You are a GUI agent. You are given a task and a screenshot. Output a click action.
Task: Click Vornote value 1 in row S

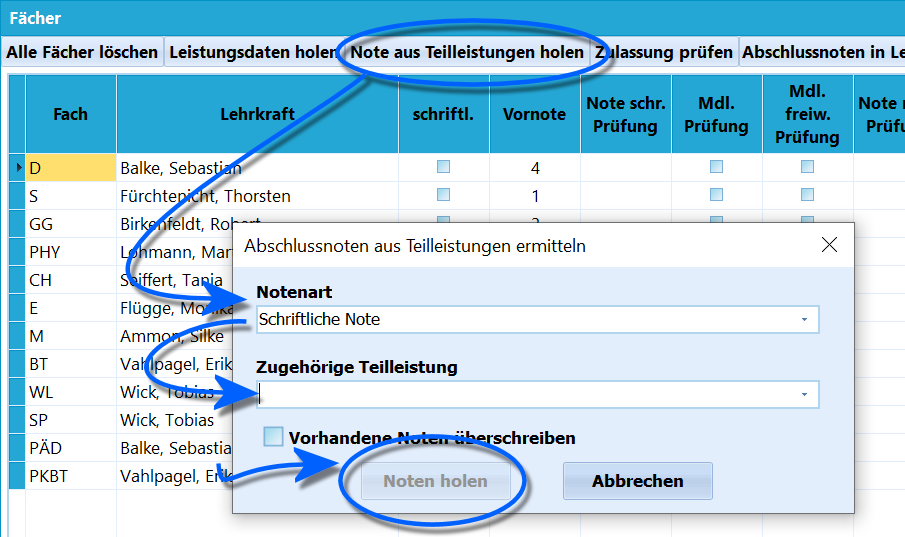[x=535, y=196]
